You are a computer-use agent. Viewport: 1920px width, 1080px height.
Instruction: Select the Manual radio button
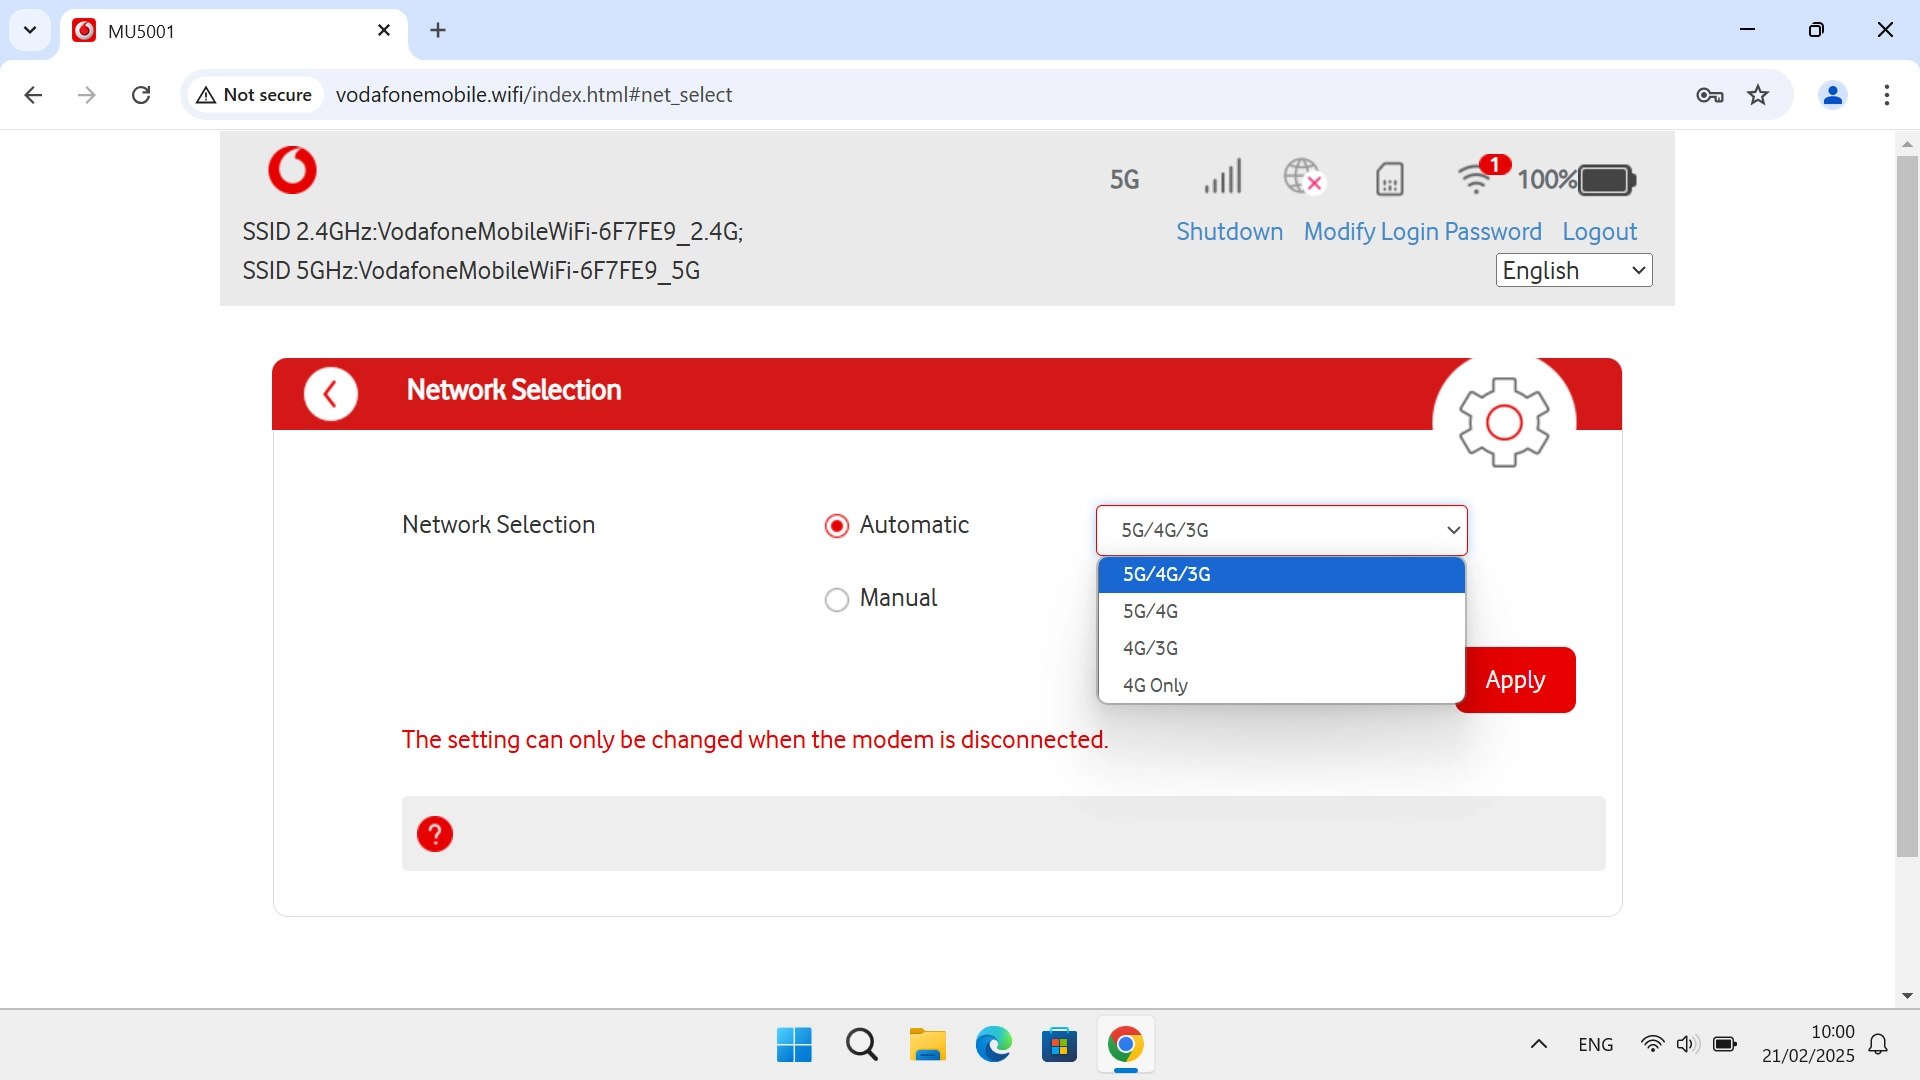837,599
